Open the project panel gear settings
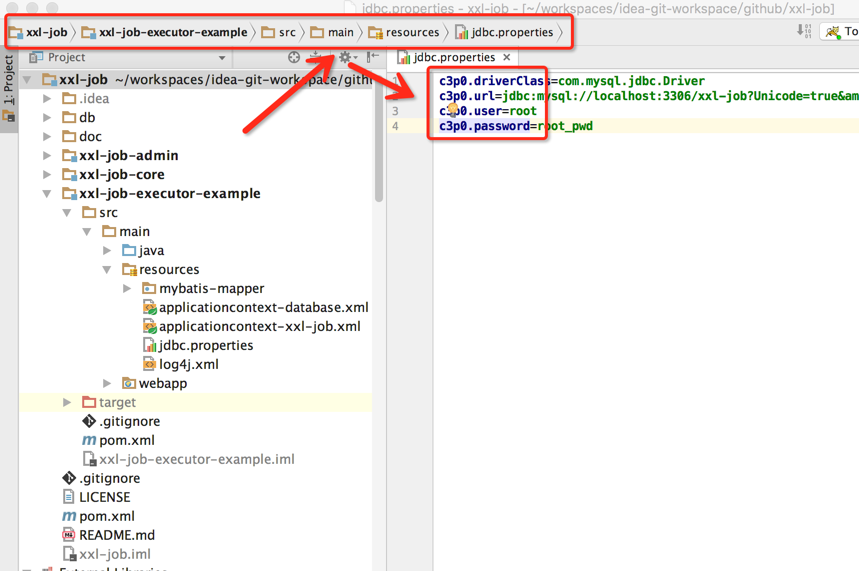 347,57
